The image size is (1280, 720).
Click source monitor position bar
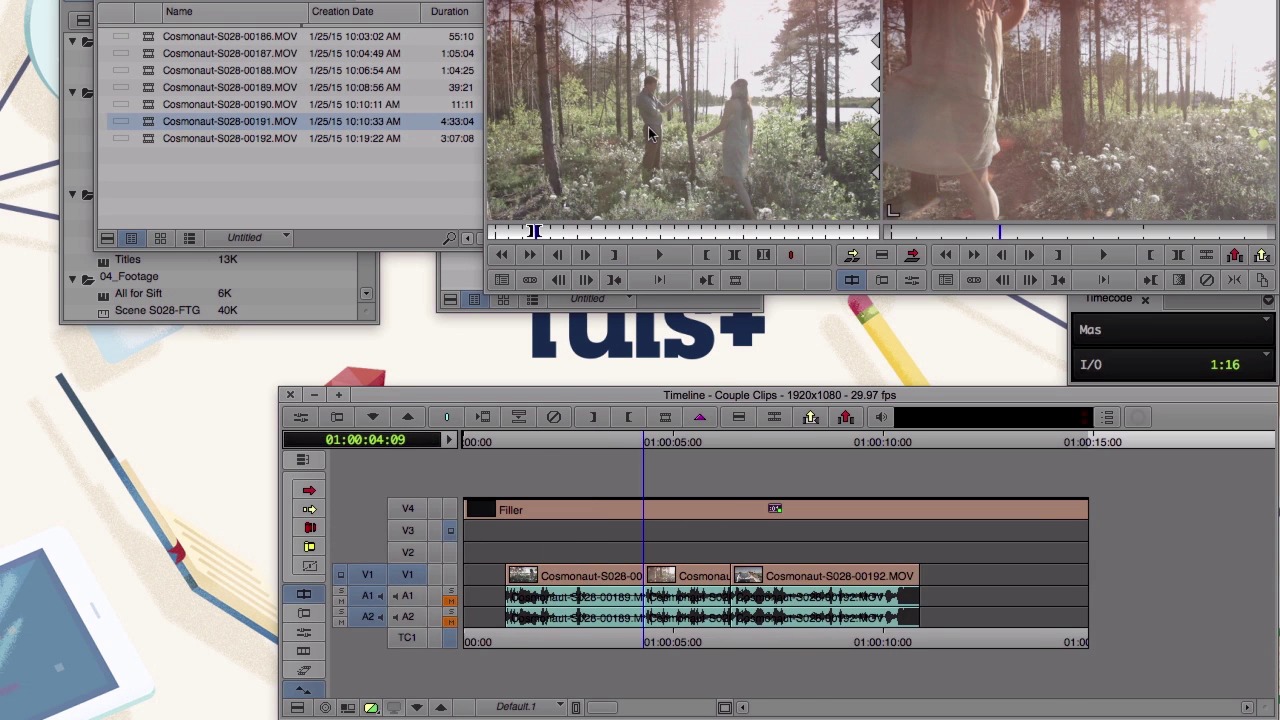pyautogui.click(x=683, y=232)
